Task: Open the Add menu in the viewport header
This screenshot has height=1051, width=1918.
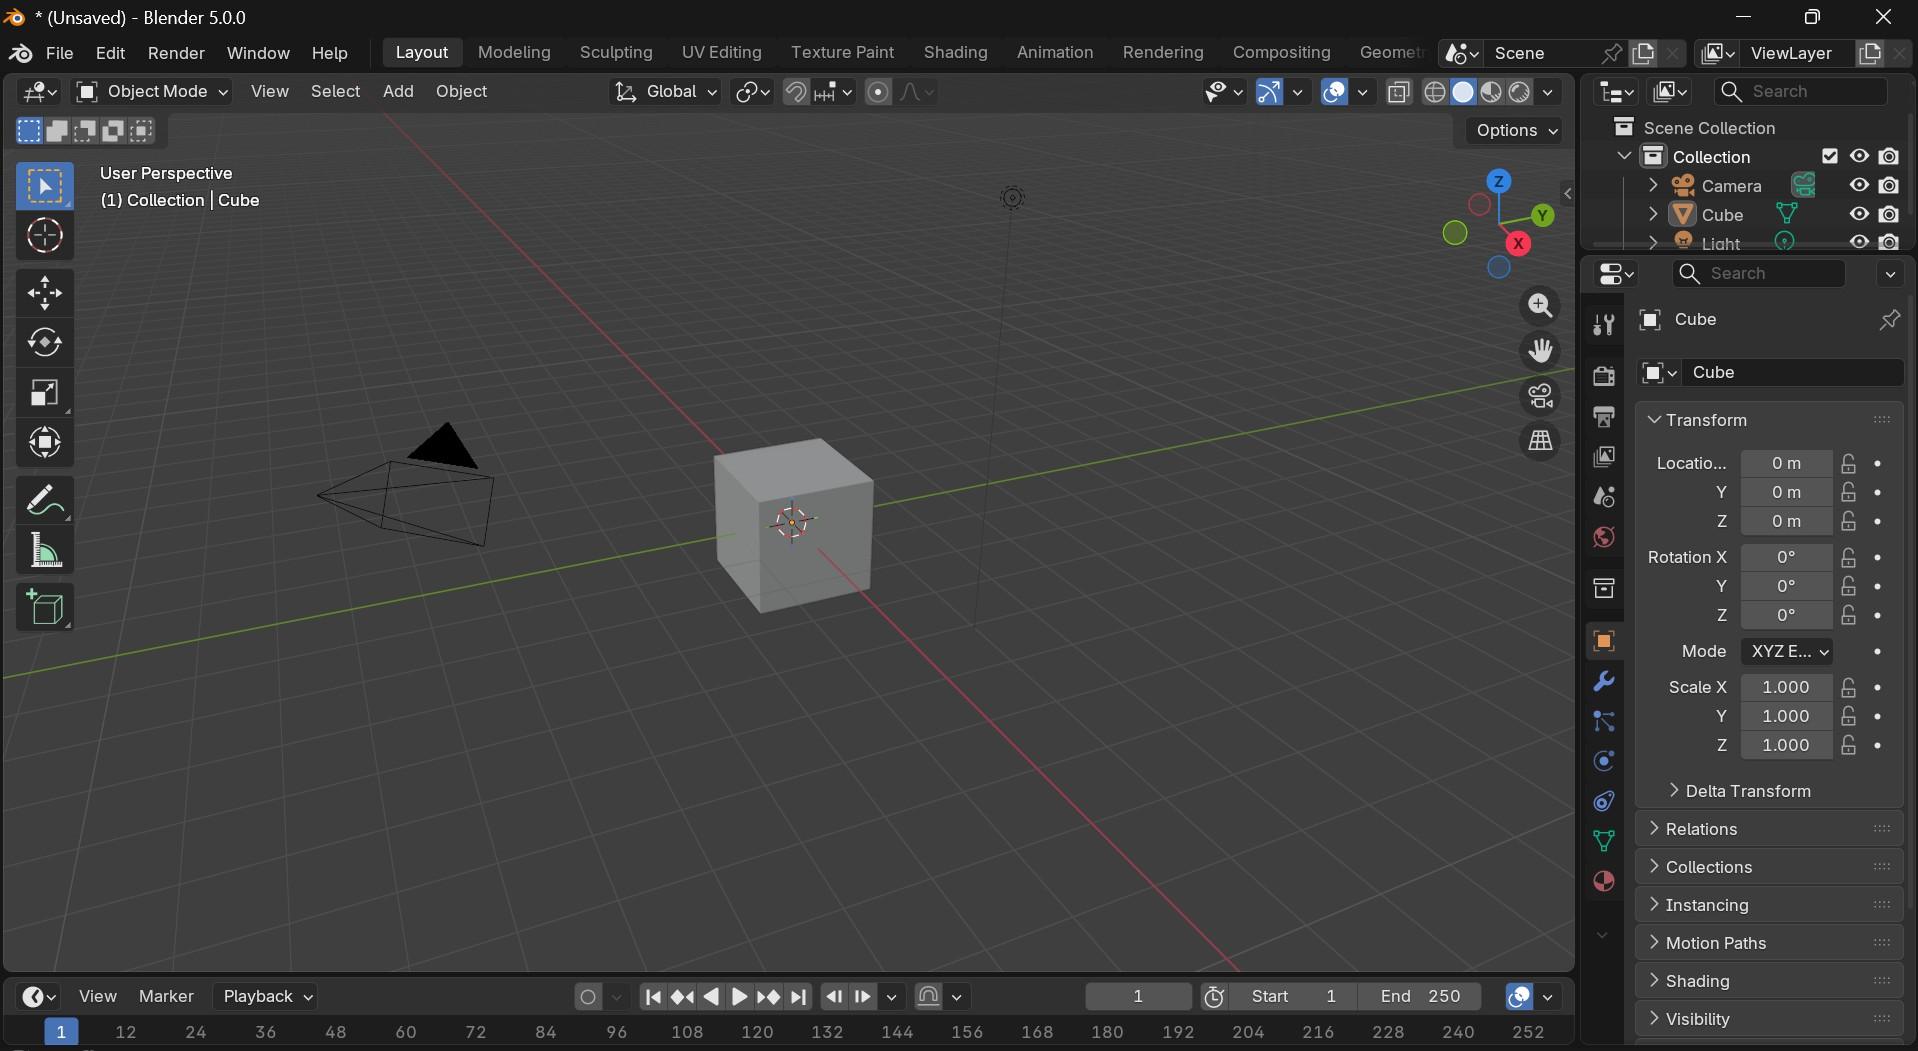Action: point(397,91)
